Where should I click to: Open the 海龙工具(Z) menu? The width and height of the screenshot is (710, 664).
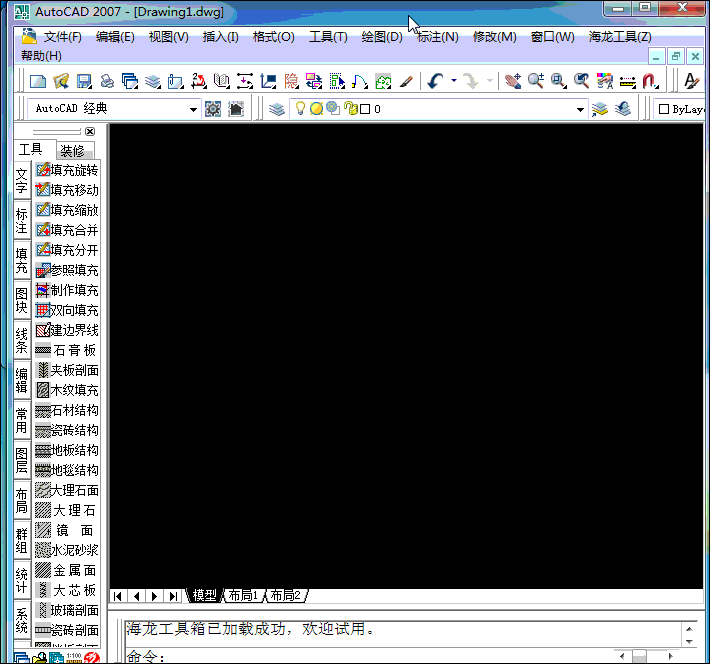pos(620,37)
